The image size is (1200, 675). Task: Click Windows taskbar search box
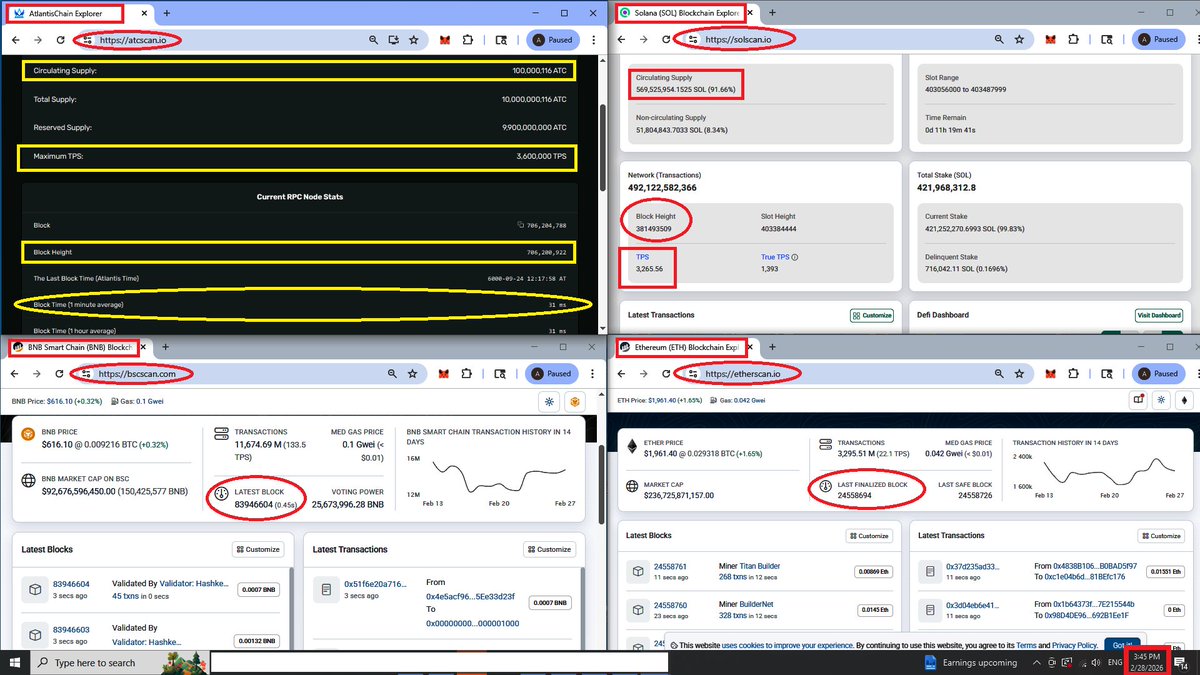click(x=120, y=662)
